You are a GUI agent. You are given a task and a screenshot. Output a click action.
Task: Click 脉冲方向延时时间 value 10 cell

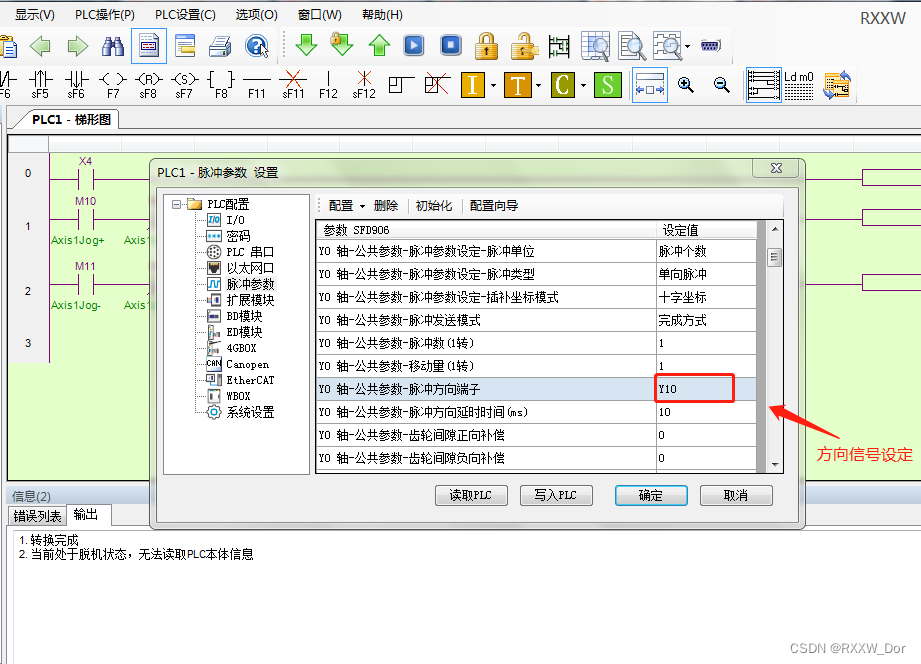(706, 412)
